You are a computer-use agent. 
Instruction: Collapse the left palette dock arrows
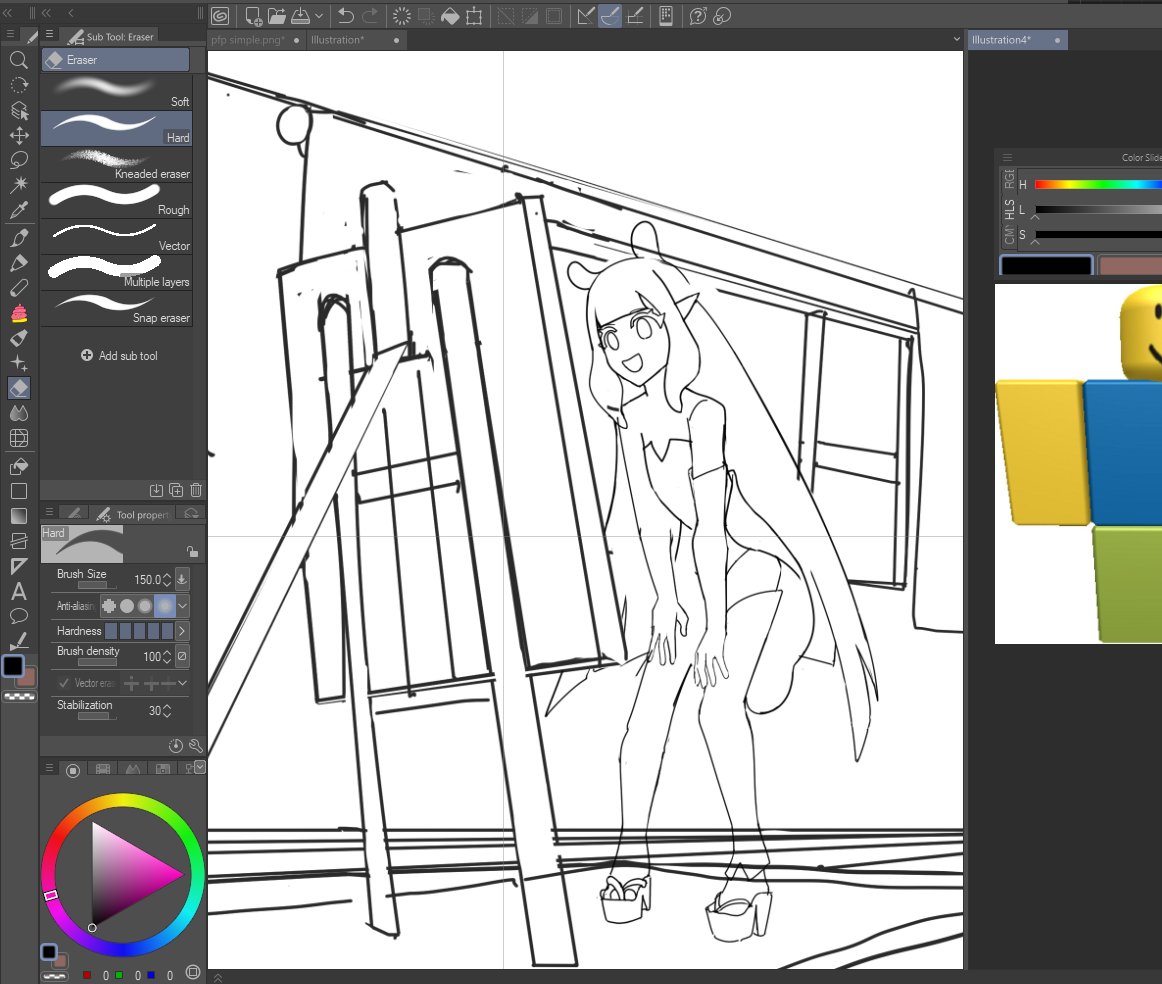click(x=7, y=13)
